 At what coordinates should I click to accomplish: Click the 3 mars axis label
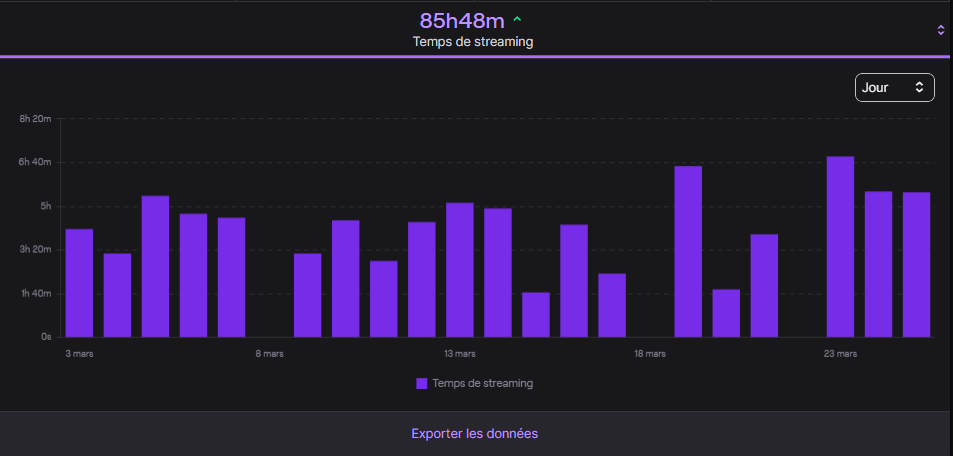pyautogui.click(x=80, y=354)
